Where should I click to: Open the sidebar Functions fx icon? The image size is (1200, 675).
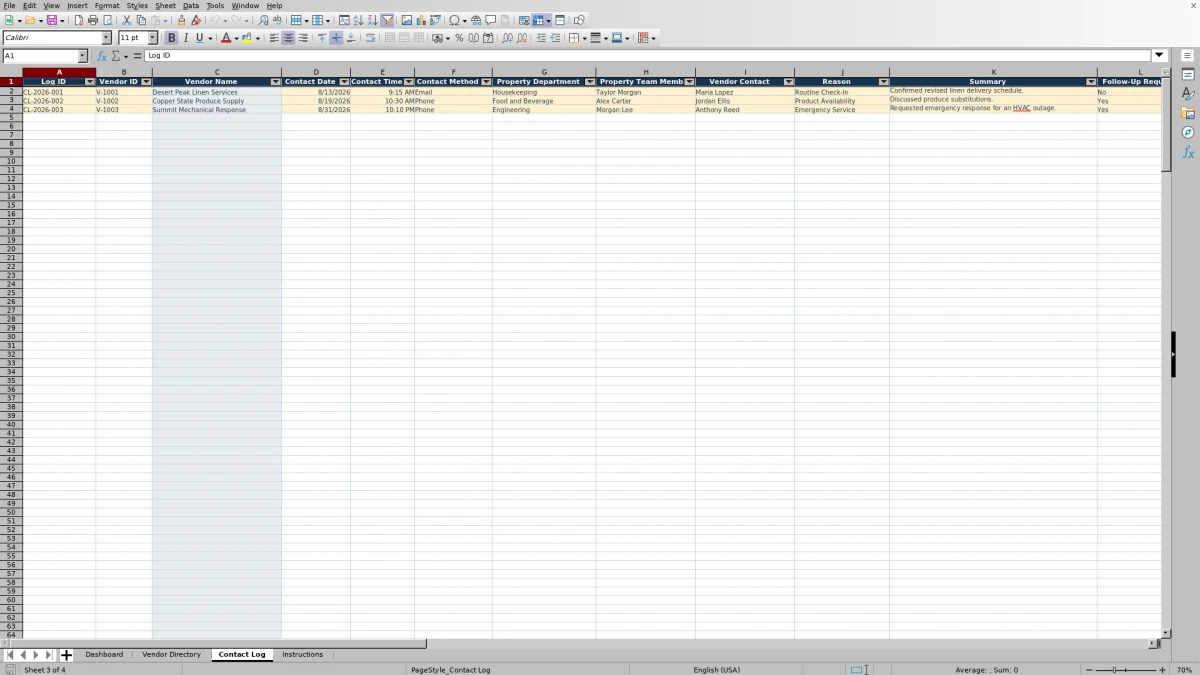(x=1188, y=152)
